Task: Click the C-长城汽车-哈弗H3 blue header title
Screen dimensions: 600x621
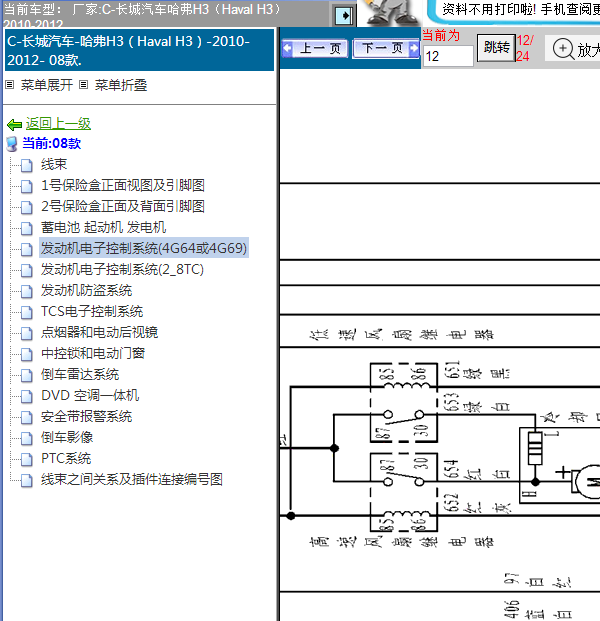Action: [139, 50]
